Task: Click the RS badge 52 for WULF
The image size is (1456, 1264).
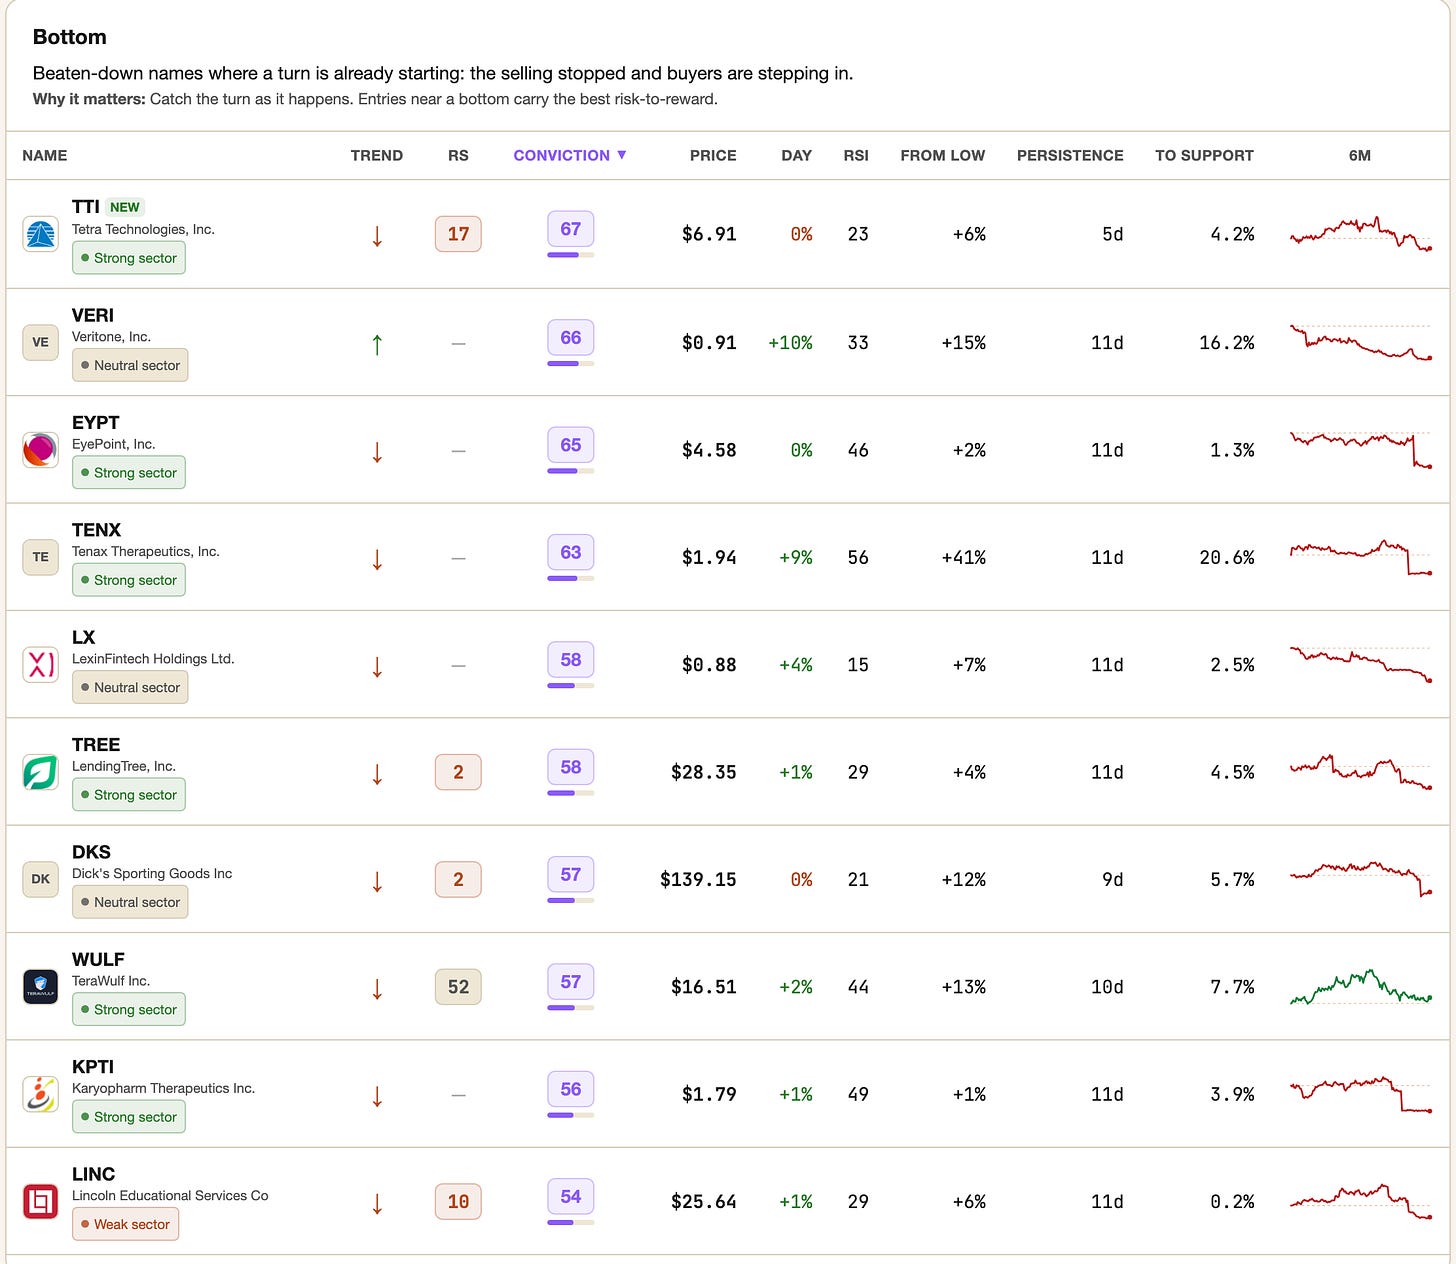Action: [458, 987]
